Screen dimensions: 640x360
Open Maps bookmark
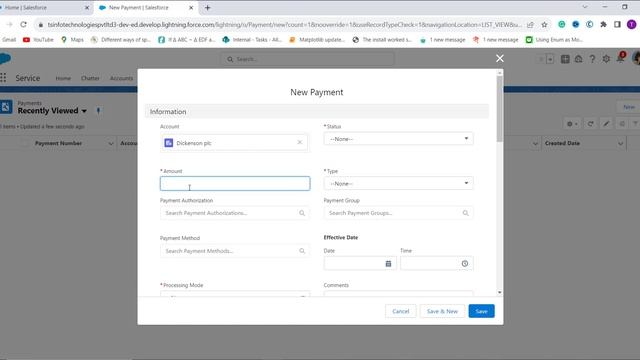click(x=72, y=40)
